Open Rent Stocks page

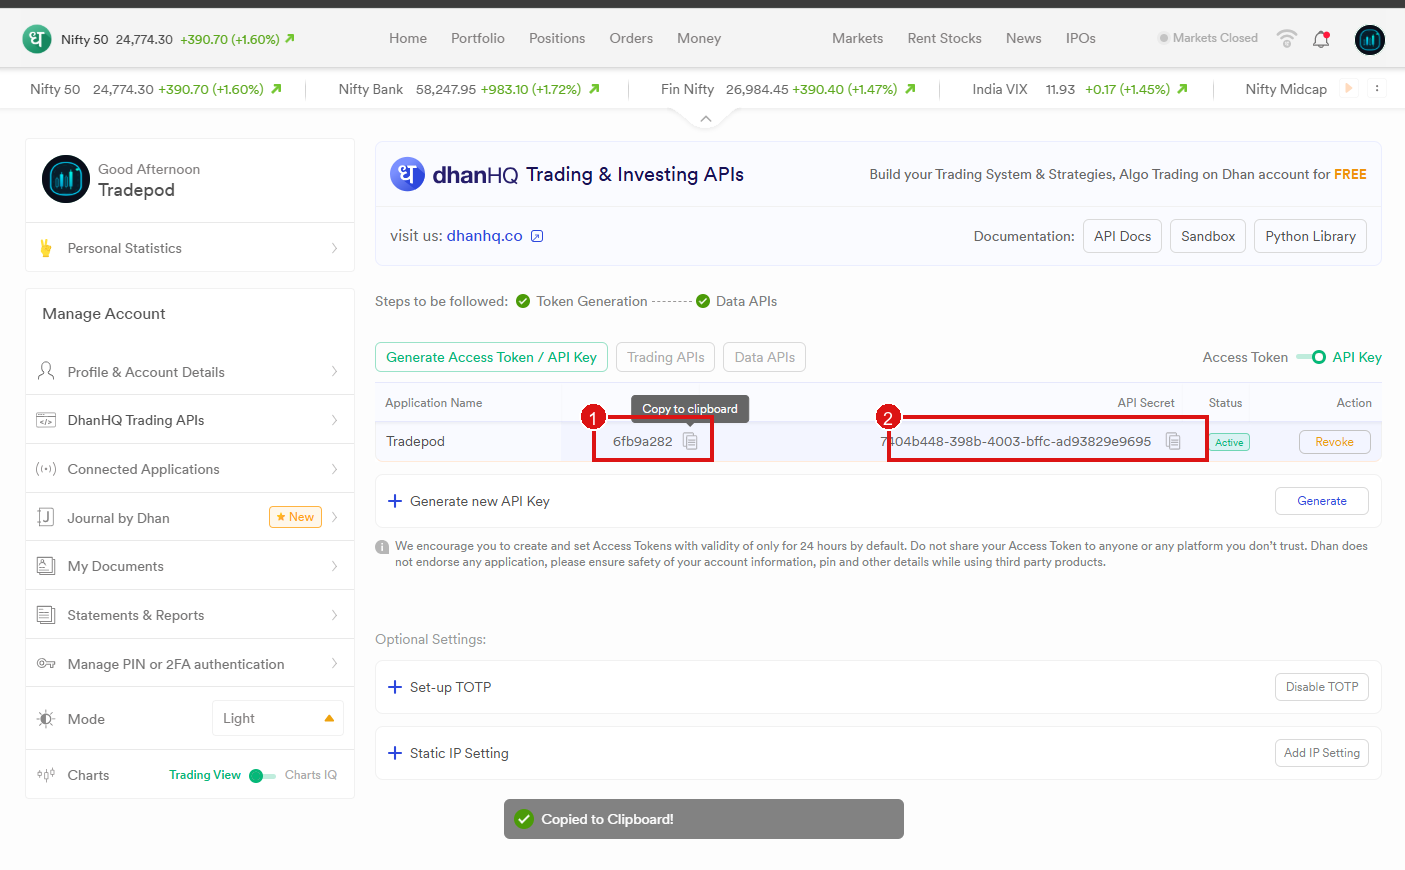[x=945, y=39]
